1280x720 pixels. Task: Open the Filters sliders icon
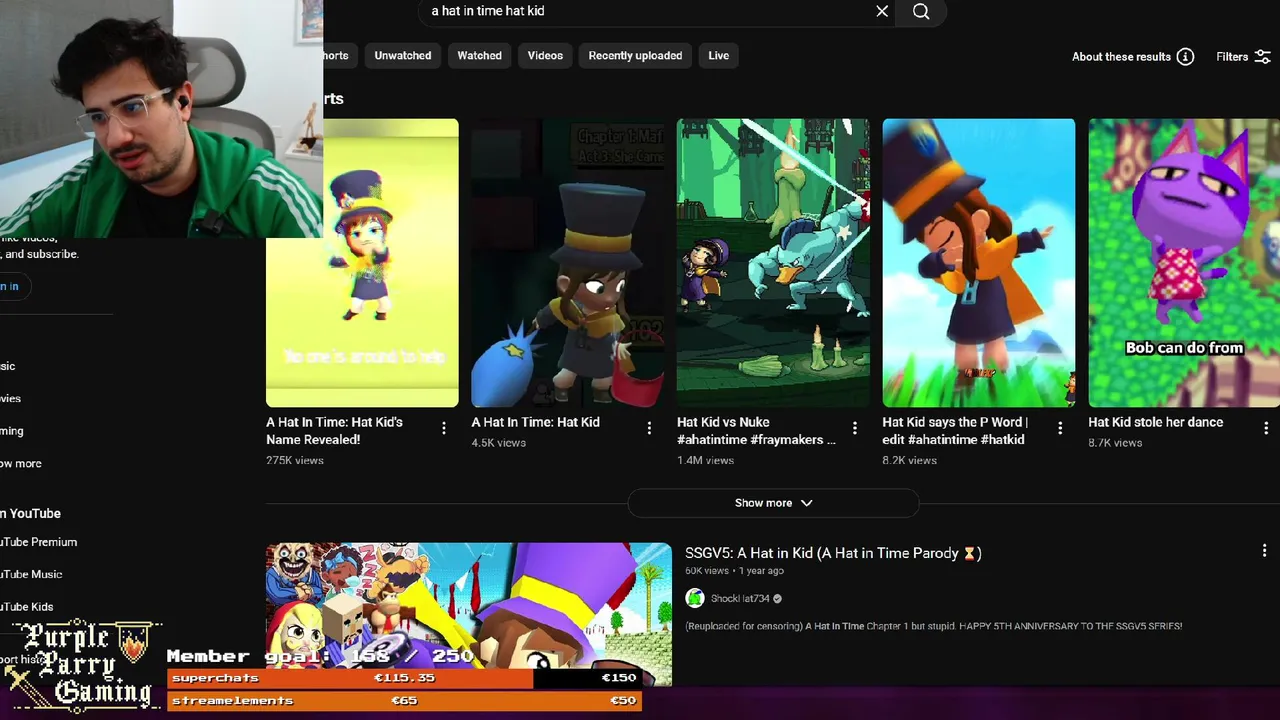pyautogui.click(x=1262, y=57)
